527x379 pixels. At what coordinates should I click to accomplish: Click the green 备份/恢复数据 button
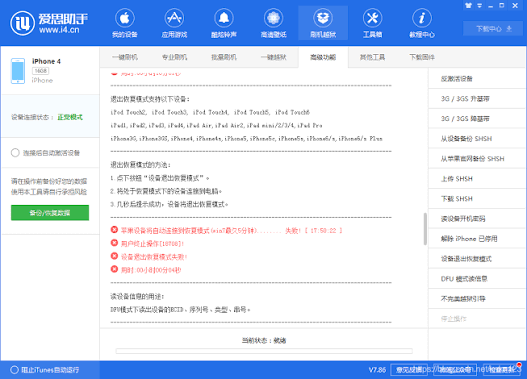pos(50,213)
